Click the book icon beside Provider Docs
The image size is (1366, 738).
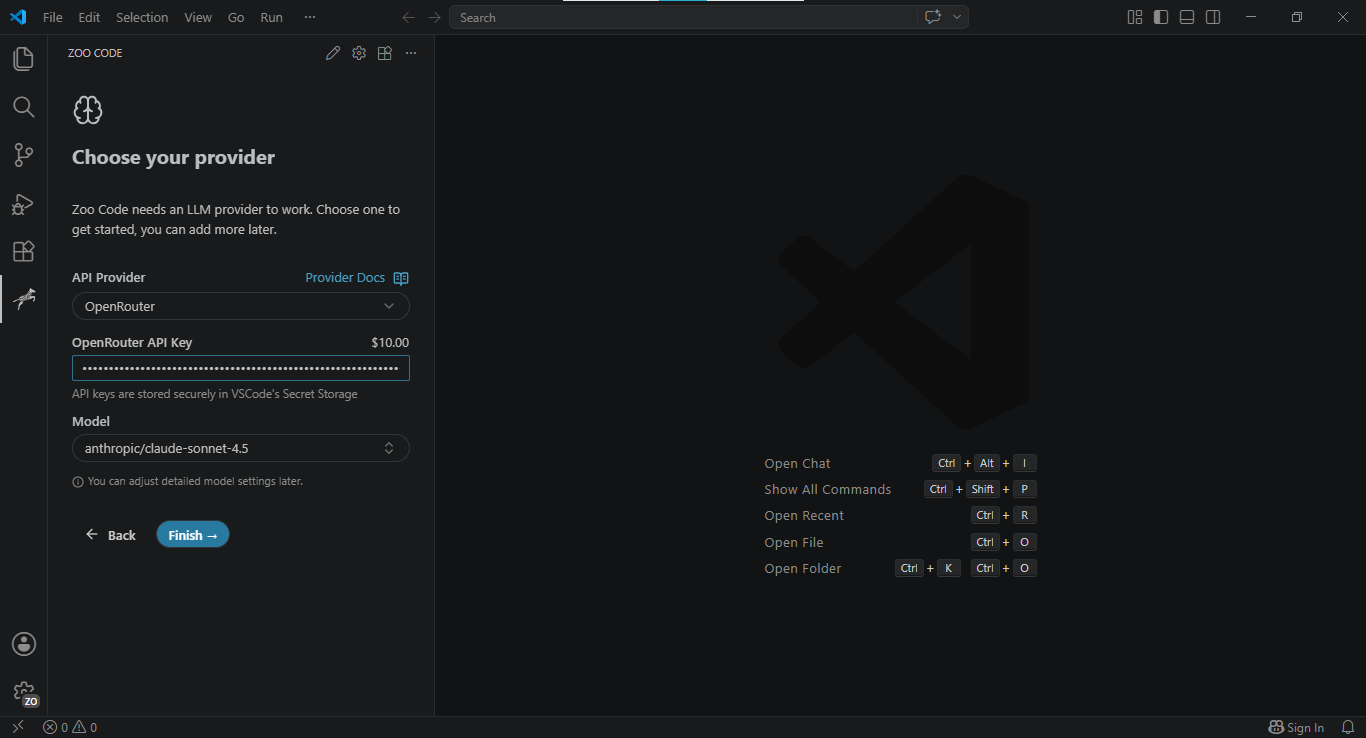tap(401, 278)
